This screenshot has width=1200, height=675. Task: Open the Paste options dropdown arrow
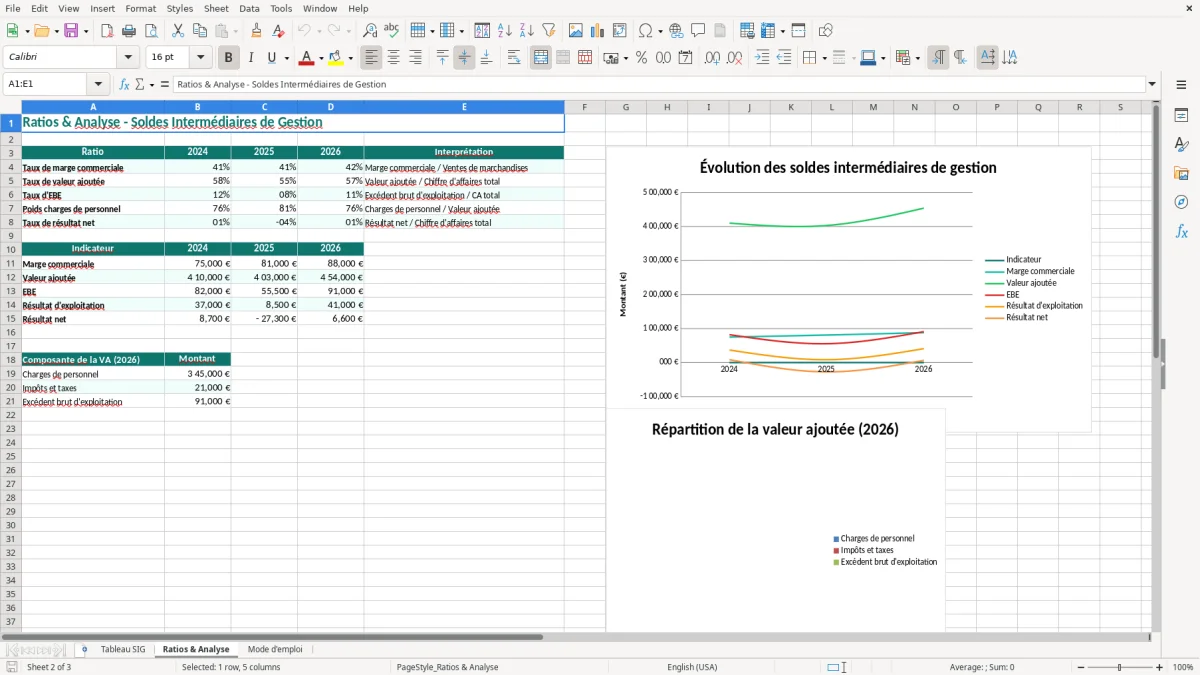[236, 31]
